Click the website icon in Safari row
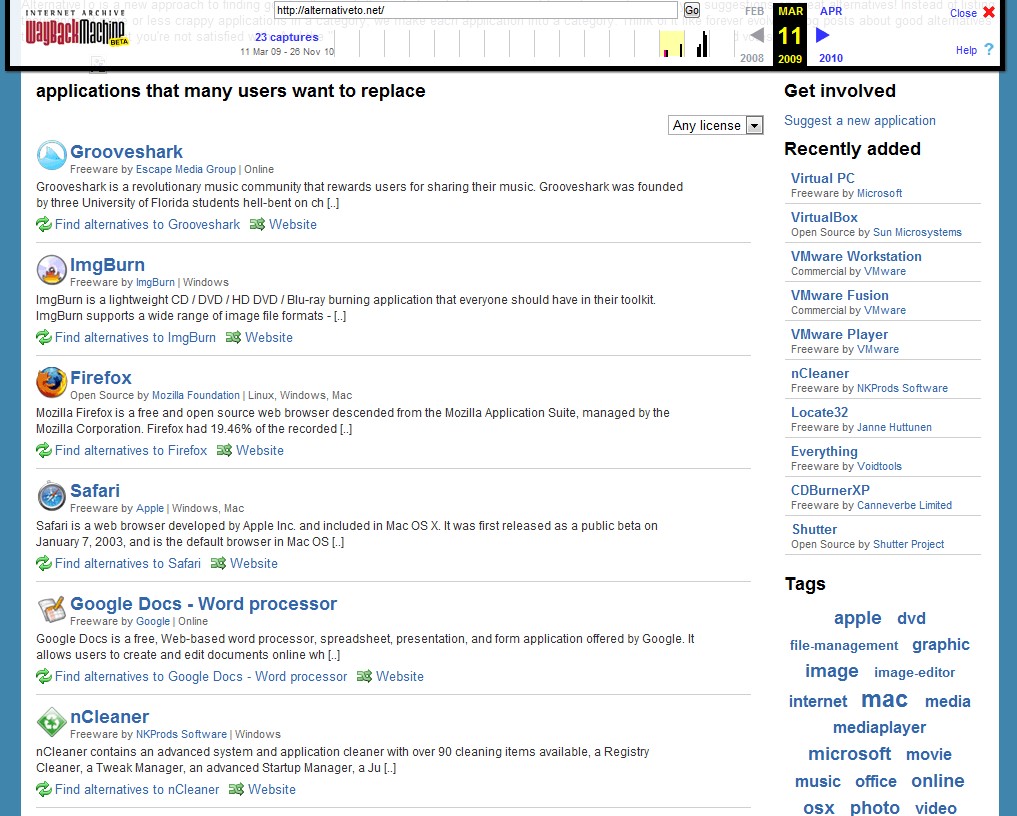This screenshot has width=1017, height=816. pos(218,563)
